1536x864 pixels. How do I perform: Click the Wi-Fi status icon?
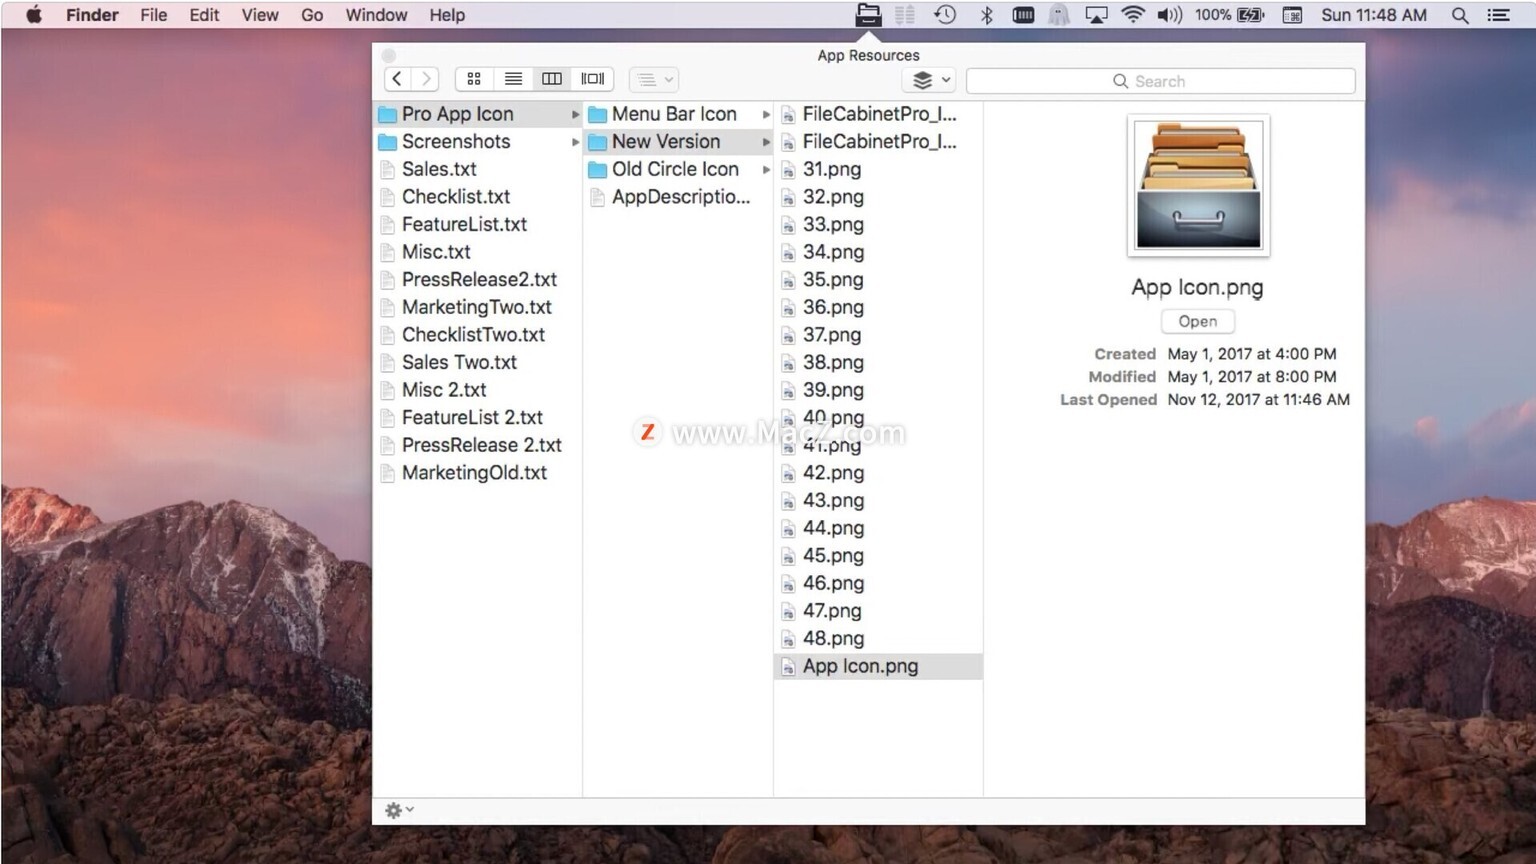pyautogui.click(x=1132, y=15)
